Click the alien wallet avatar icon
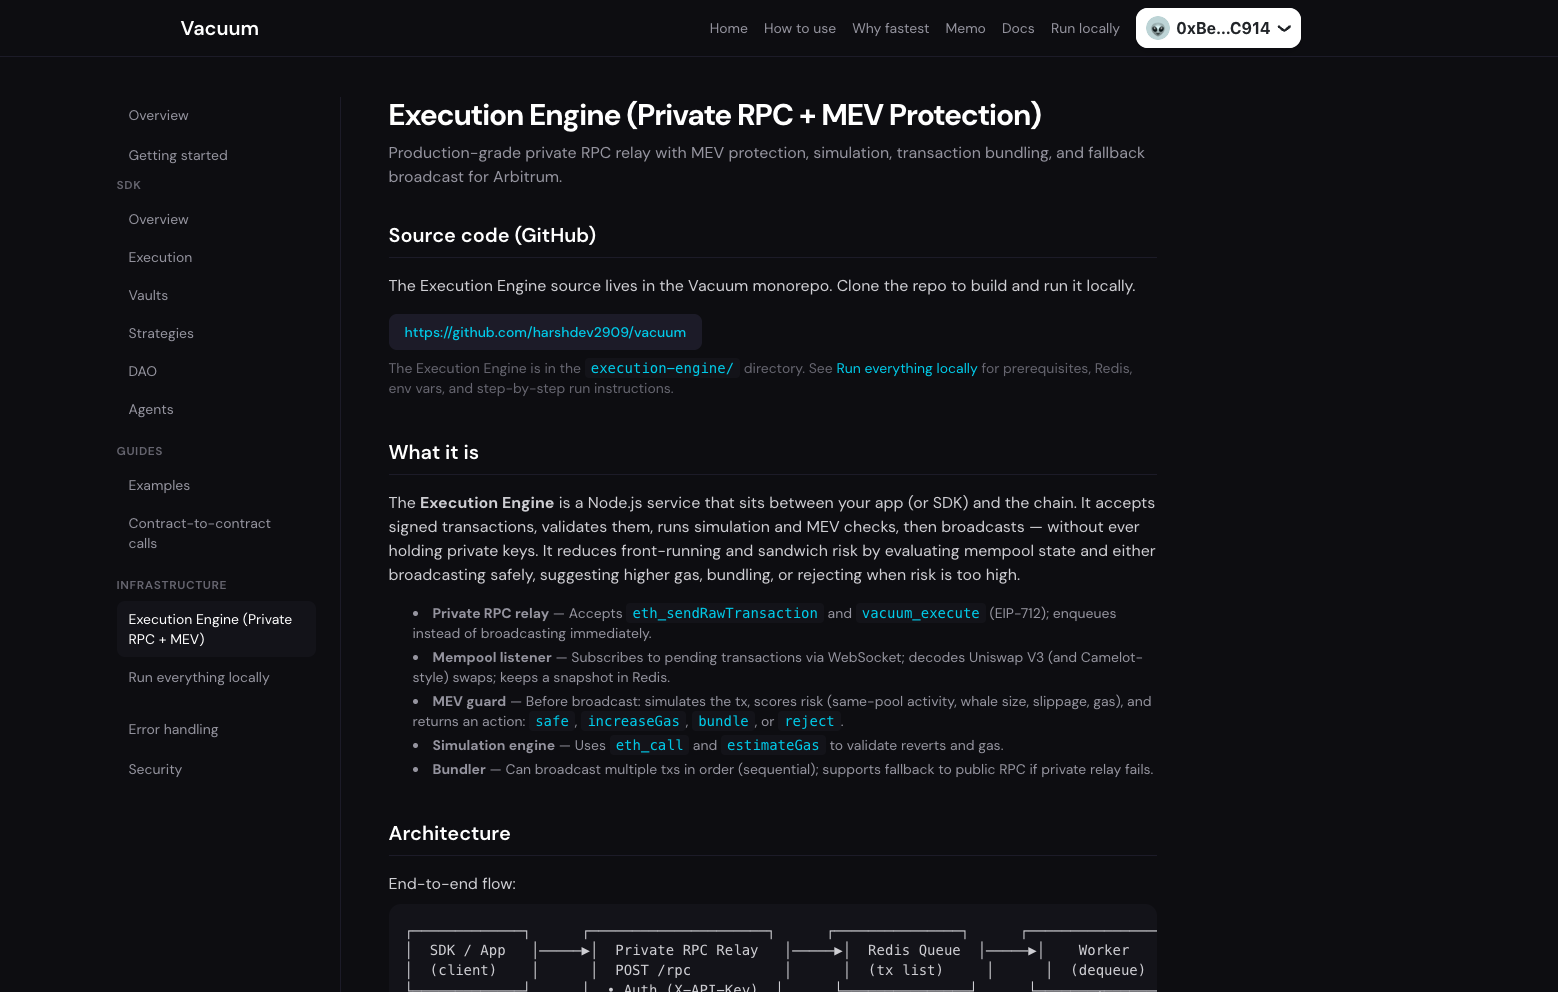This screenshot has height=992, width=1558. click(1158, 28)
